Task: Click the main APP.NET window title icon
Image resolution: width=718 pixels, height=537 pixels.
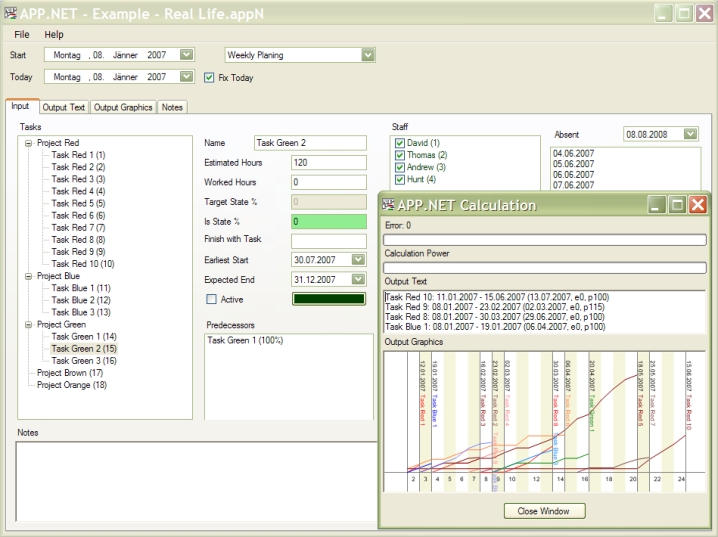Action: coord(11,13)
